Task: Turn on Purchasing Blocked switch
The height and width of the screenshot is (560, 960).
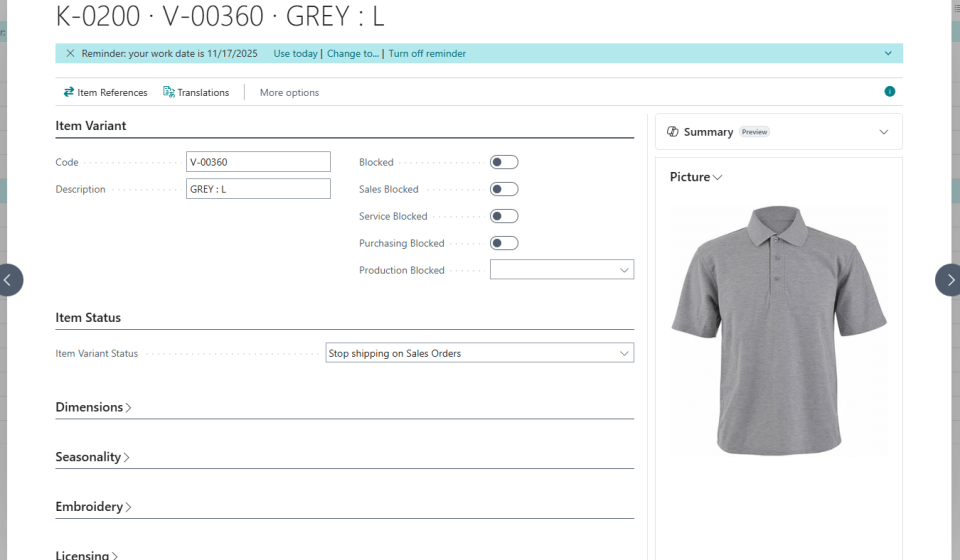Action: [504, 243]
